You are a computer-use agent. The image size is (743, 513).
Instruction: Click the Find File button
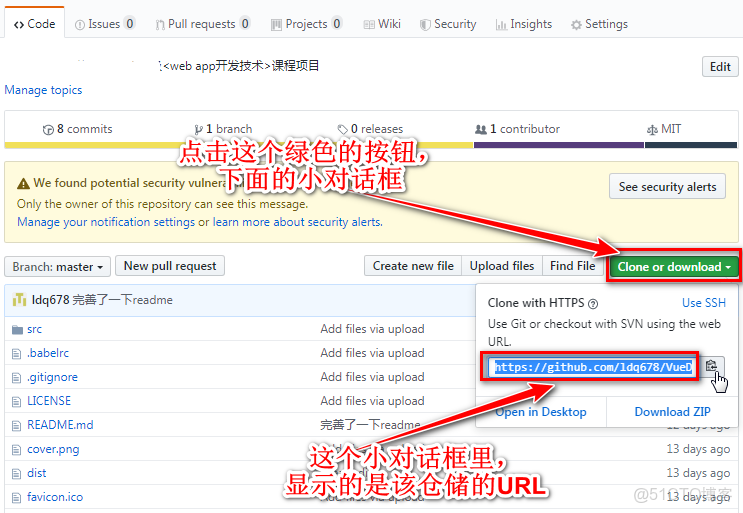click(x=572, y=266)
